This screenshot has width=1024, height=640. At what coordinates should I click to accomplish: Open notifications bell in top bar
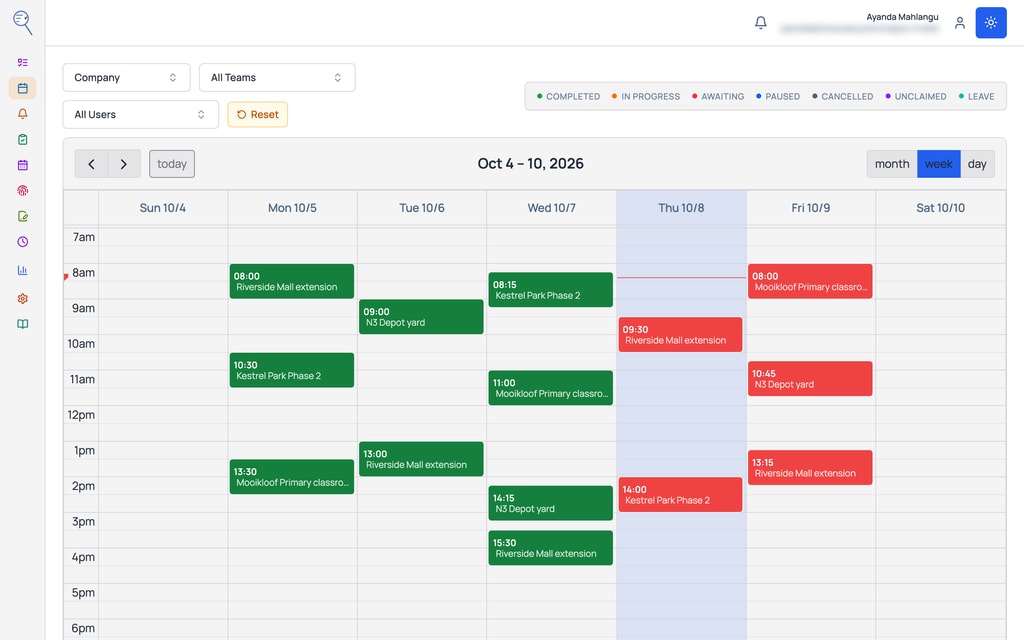coord(761,23)
